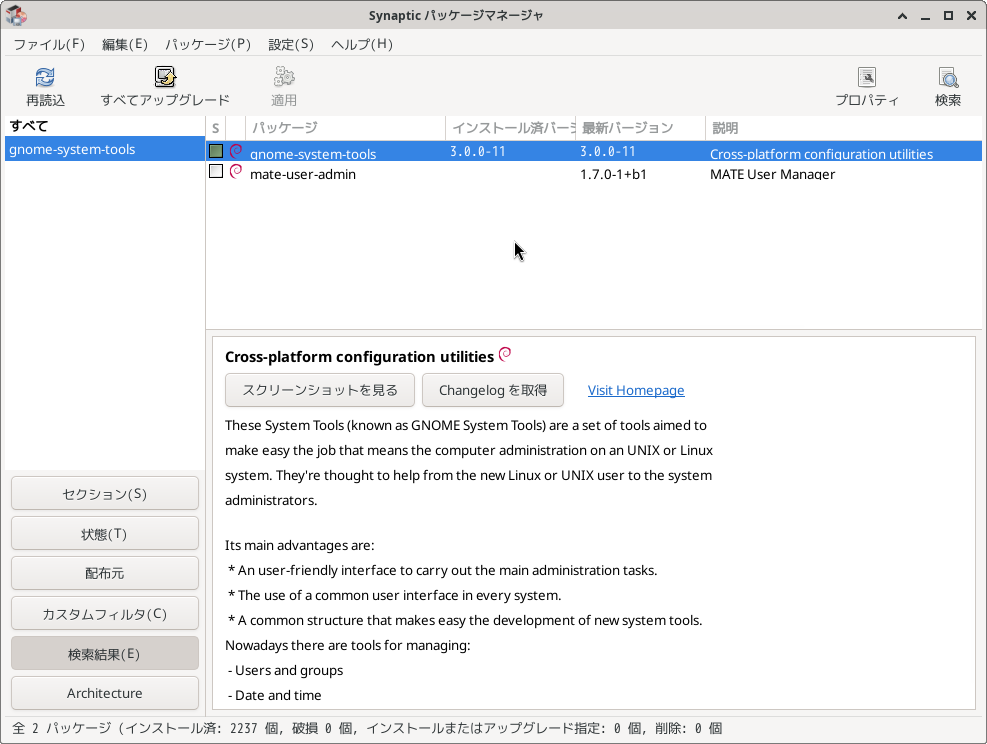Click the Synaptic app icon in title bar
The width and height of the screenshot is (987, 744).
coord(17,15)
